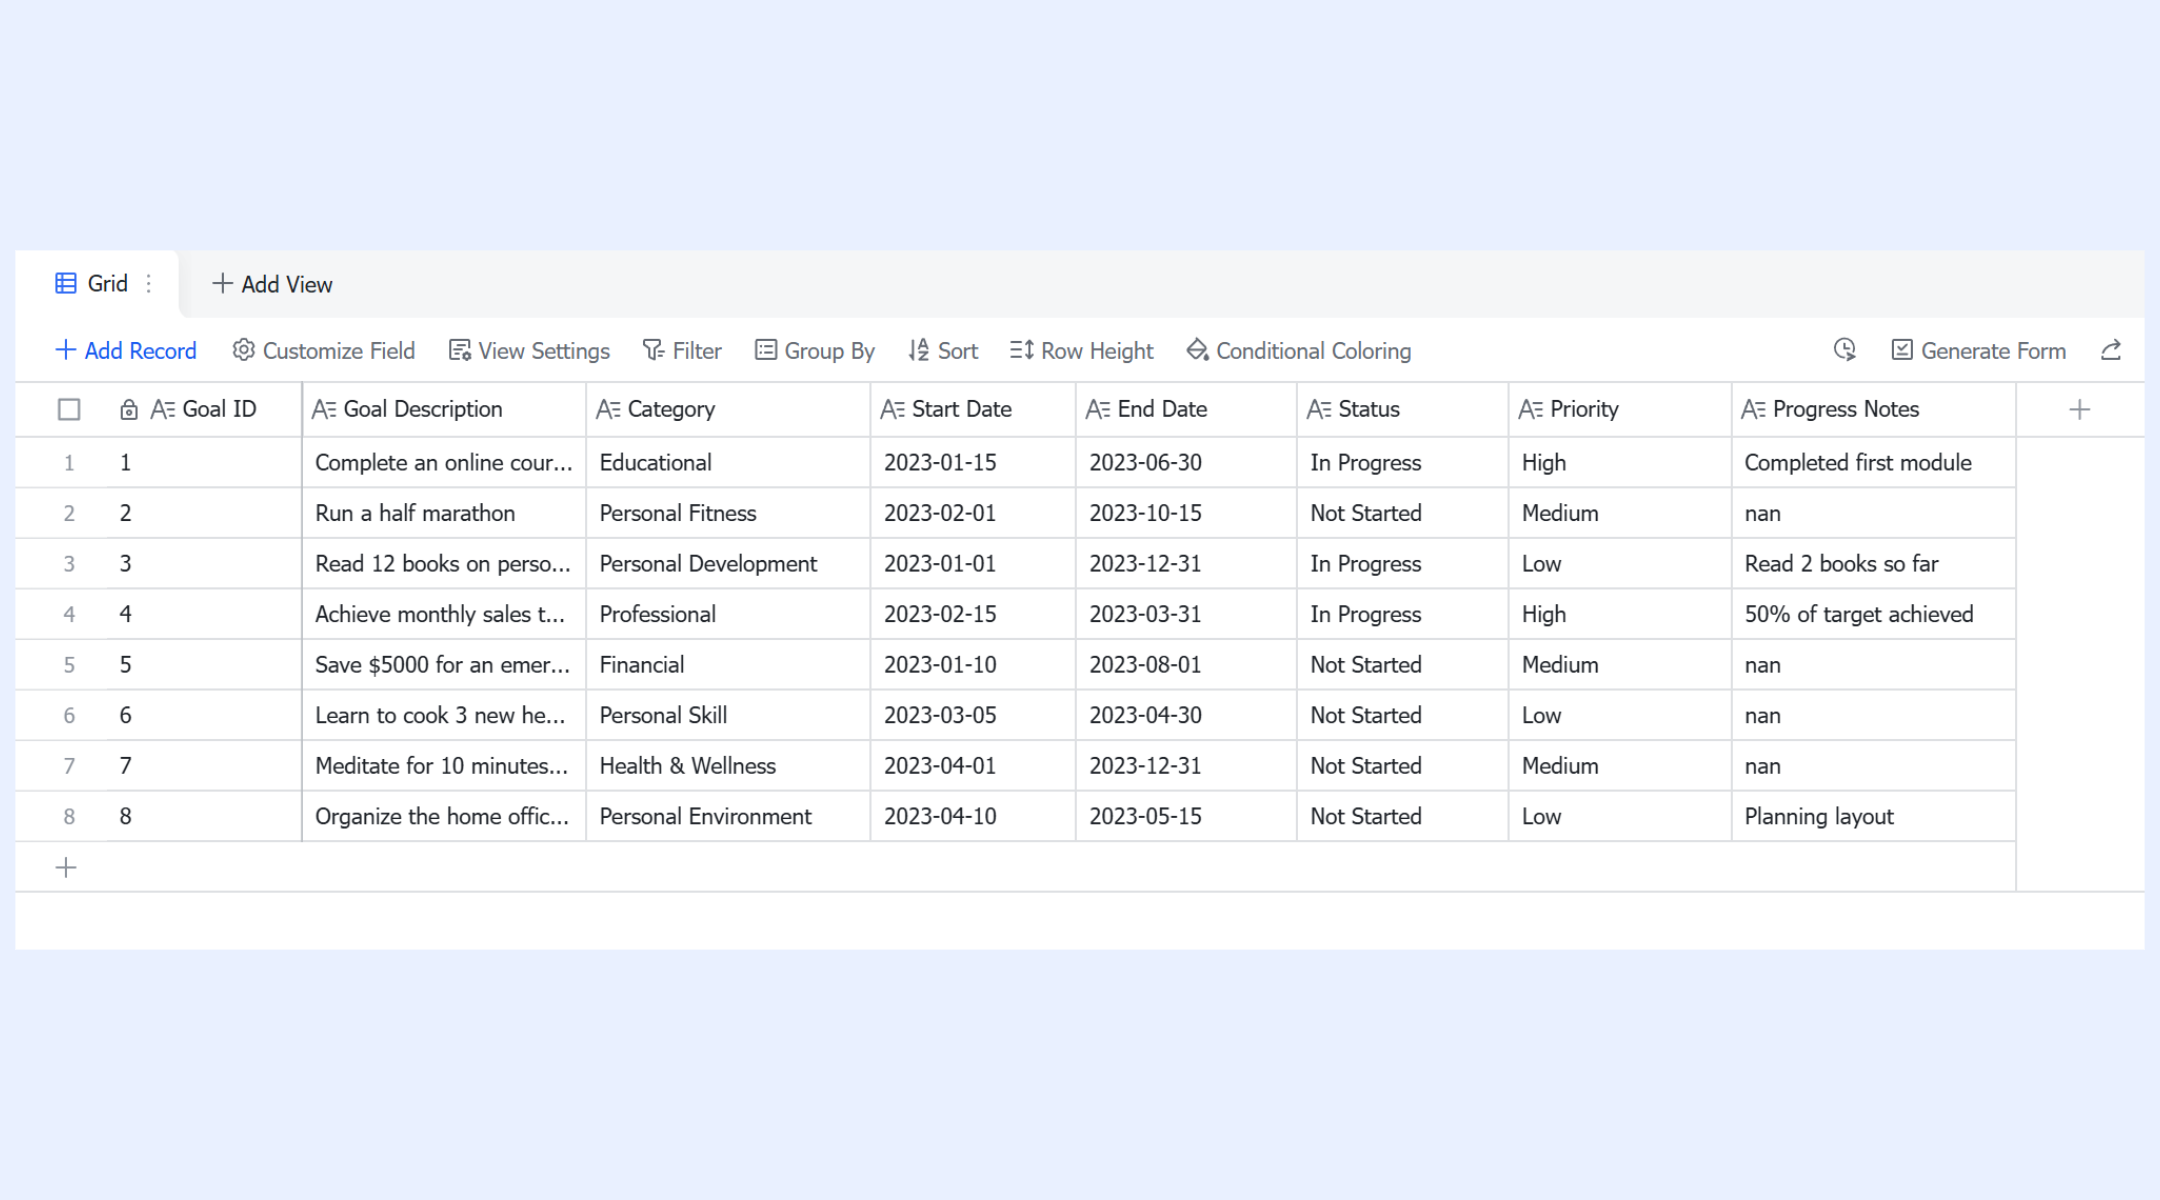This screenshot has height=1200, width=2160.
Task: Click 'Organize the home offic...' cell
Action: coord(444,816)
